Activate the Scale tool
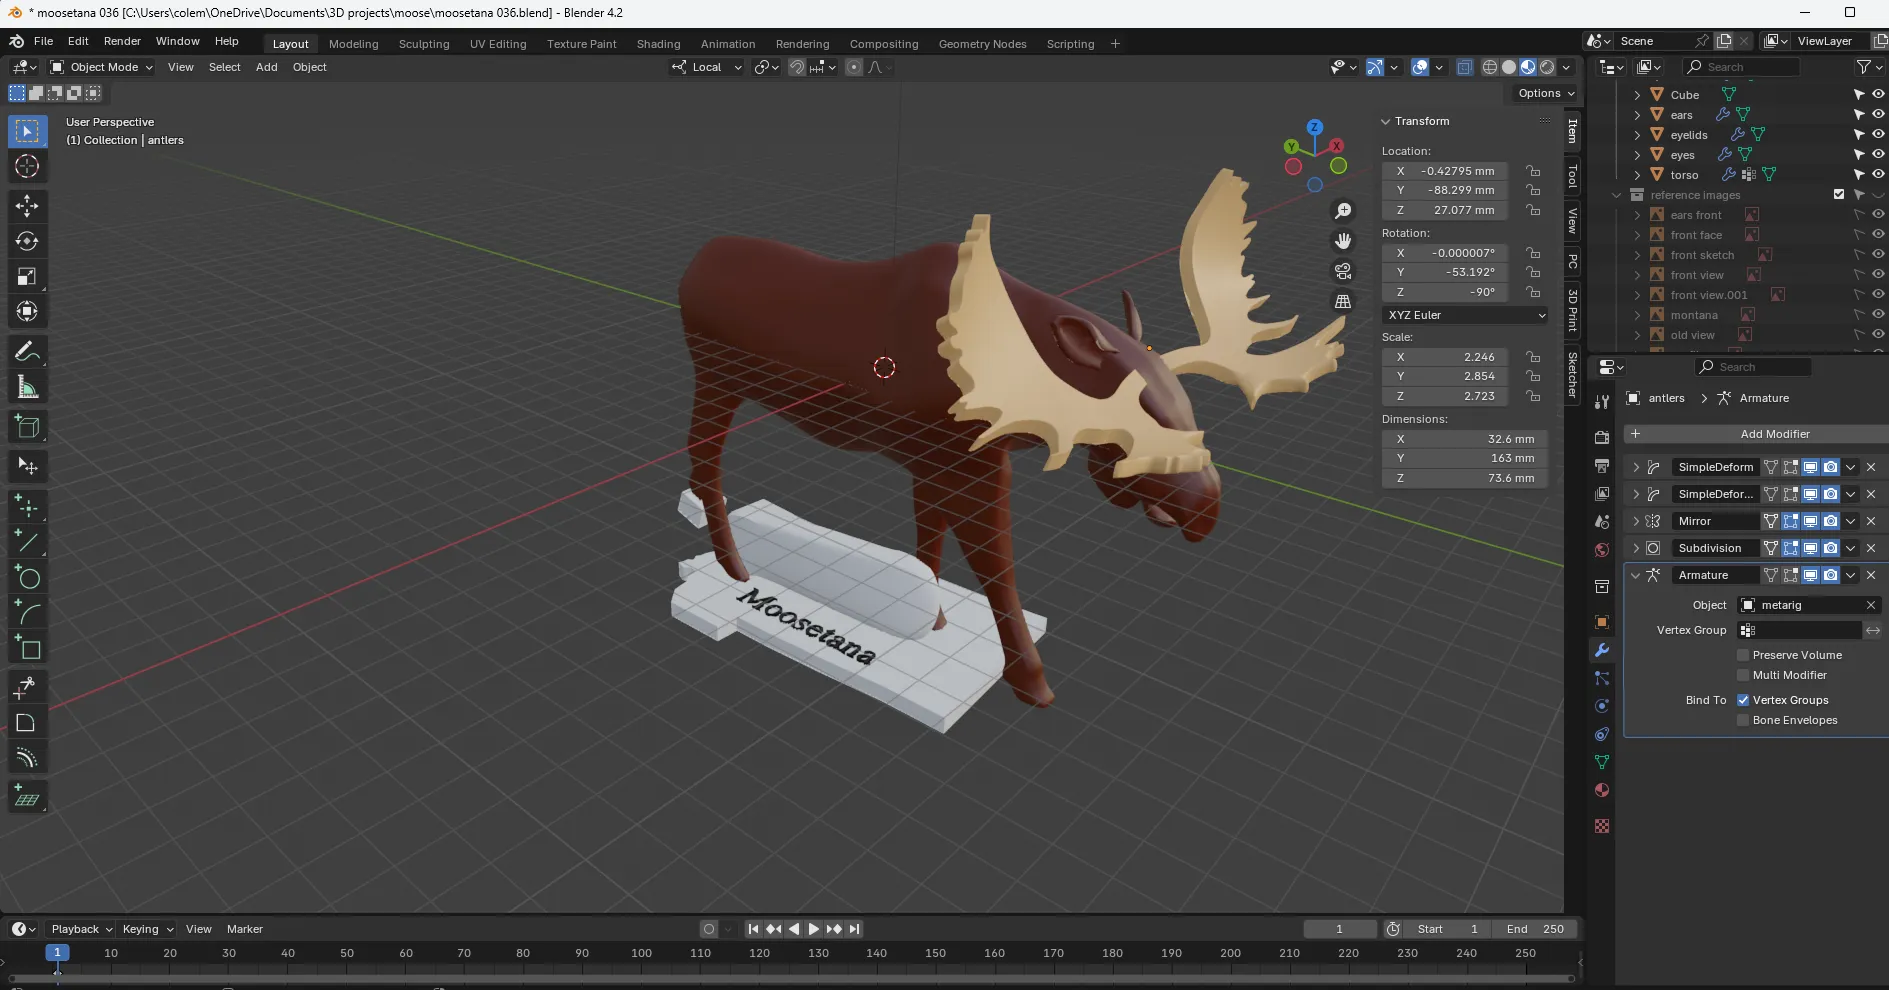Screen dimensions: 1889x990 tap(27, 277)
